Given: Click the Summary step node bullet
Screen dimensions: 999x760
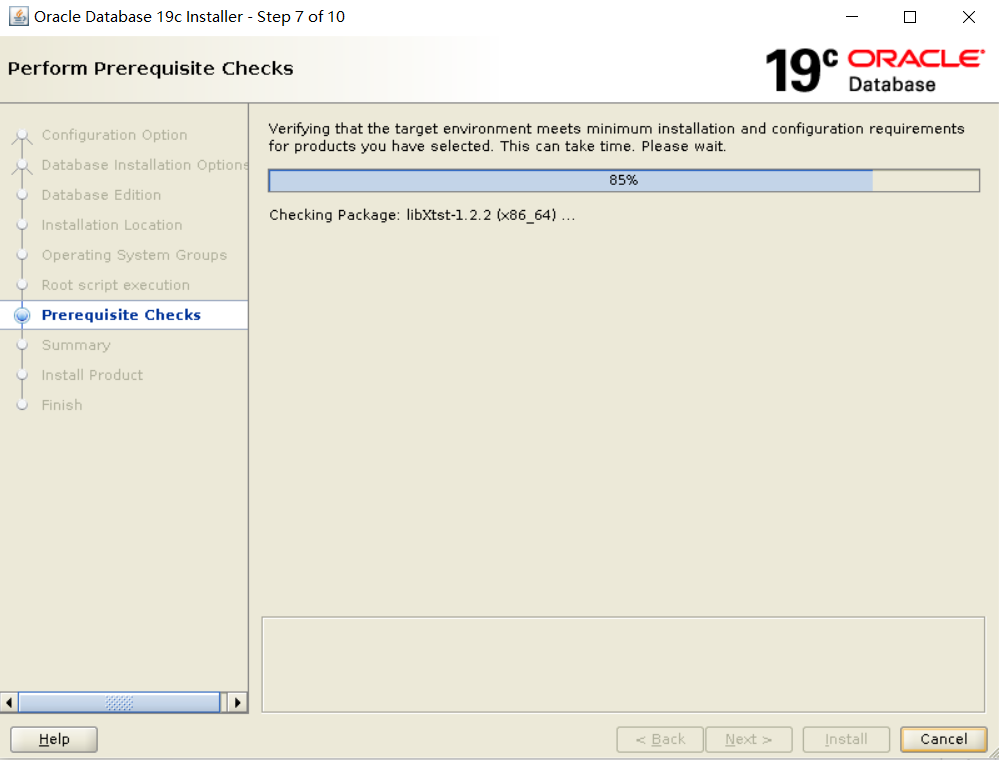Looking at the screenshot, I should pyautogui.click(x=22, y=345).
